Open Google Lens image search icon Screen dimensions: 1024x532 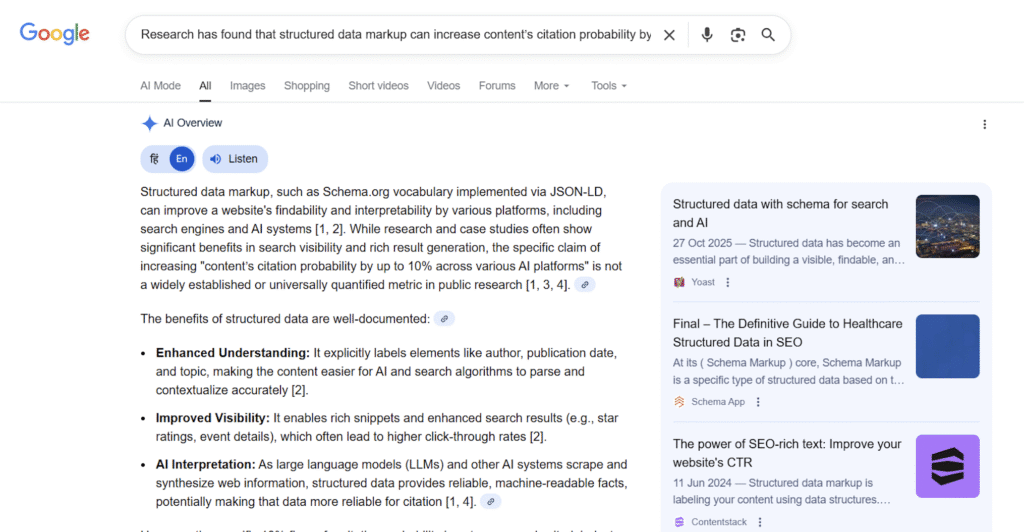coord(738,35)
